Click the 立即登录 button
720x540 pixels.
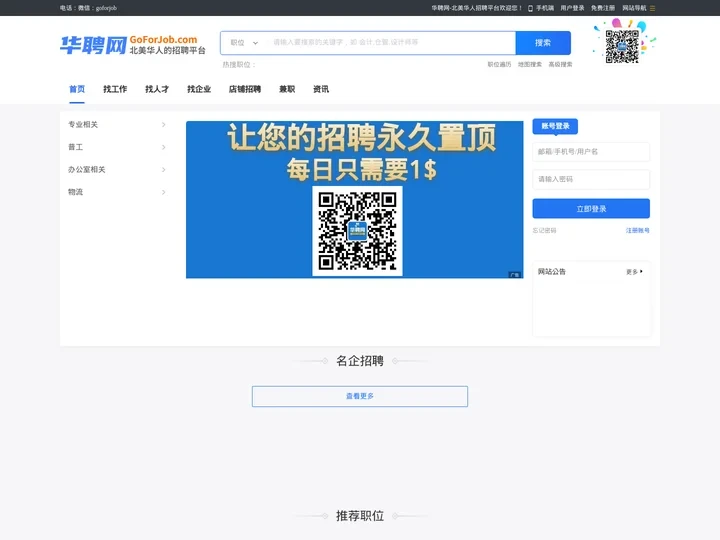point(591,208)
